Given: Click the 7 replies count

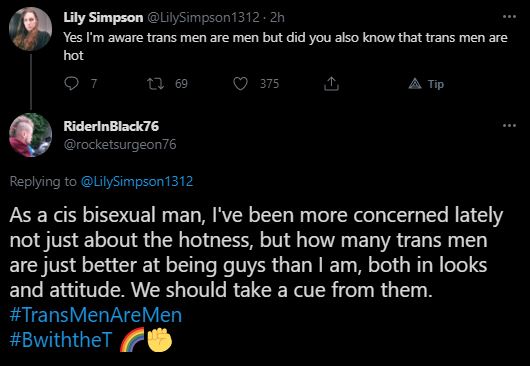Looking at the screenshot, I should (94, 83).
